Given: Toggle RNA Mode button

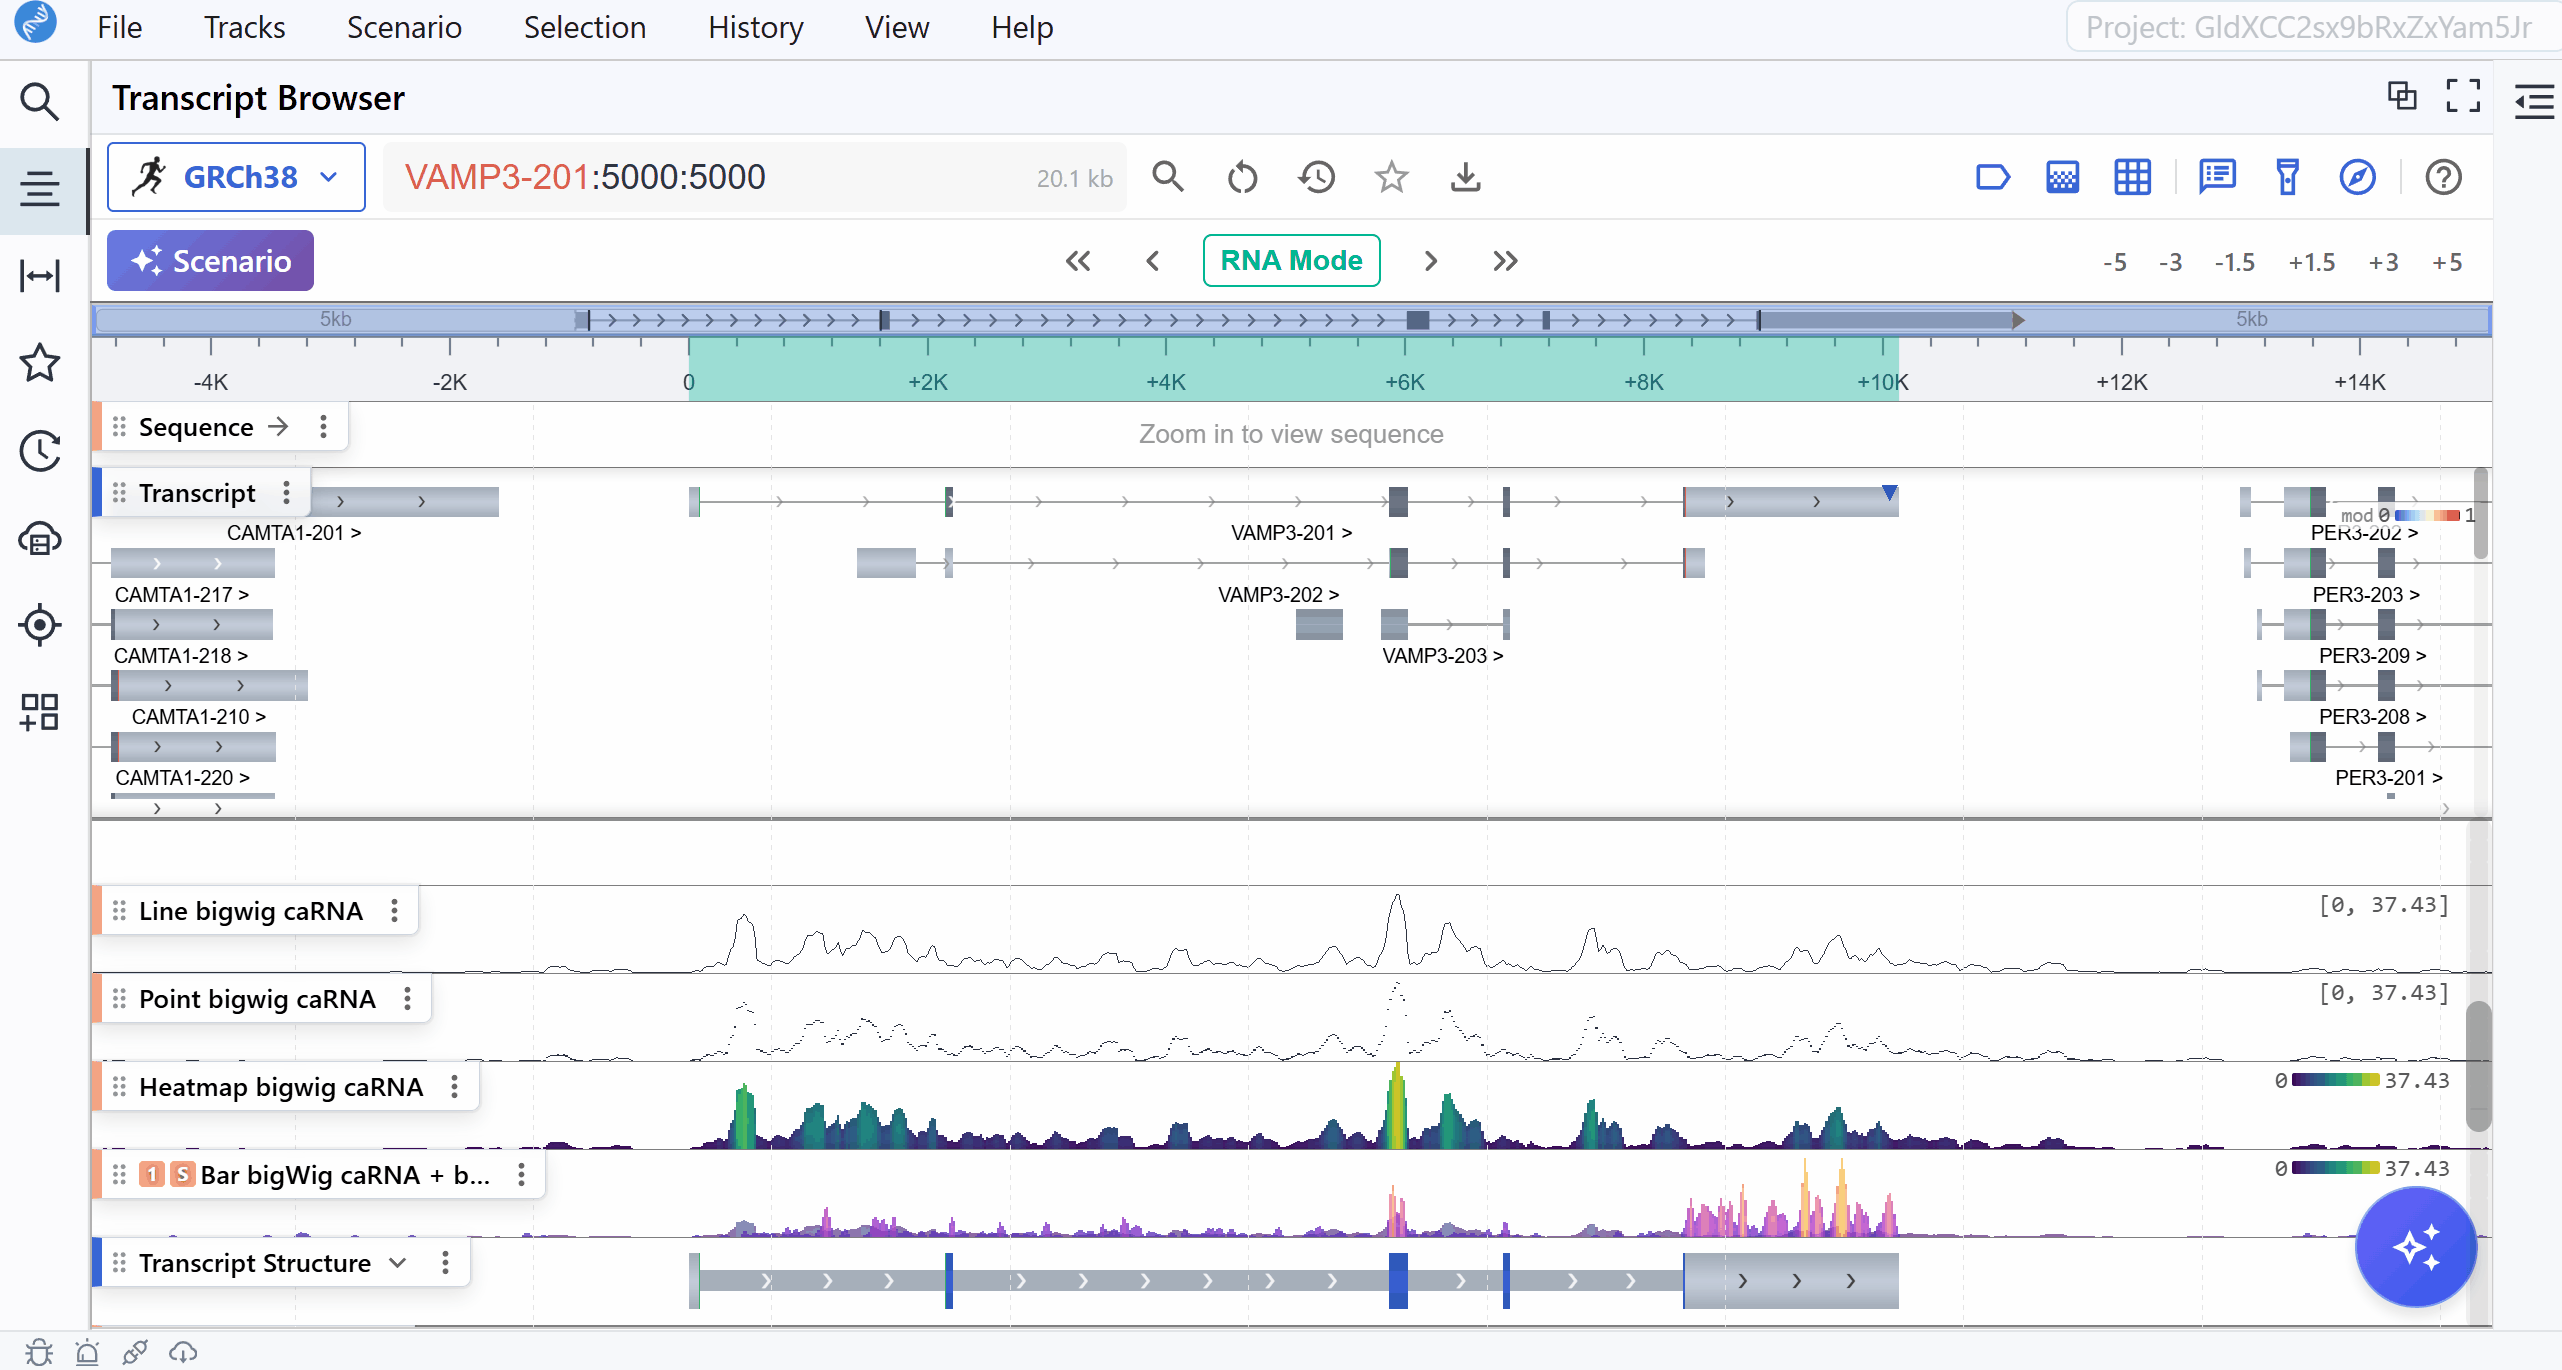Looking at the screenshot, I should tap(1291, 261).
